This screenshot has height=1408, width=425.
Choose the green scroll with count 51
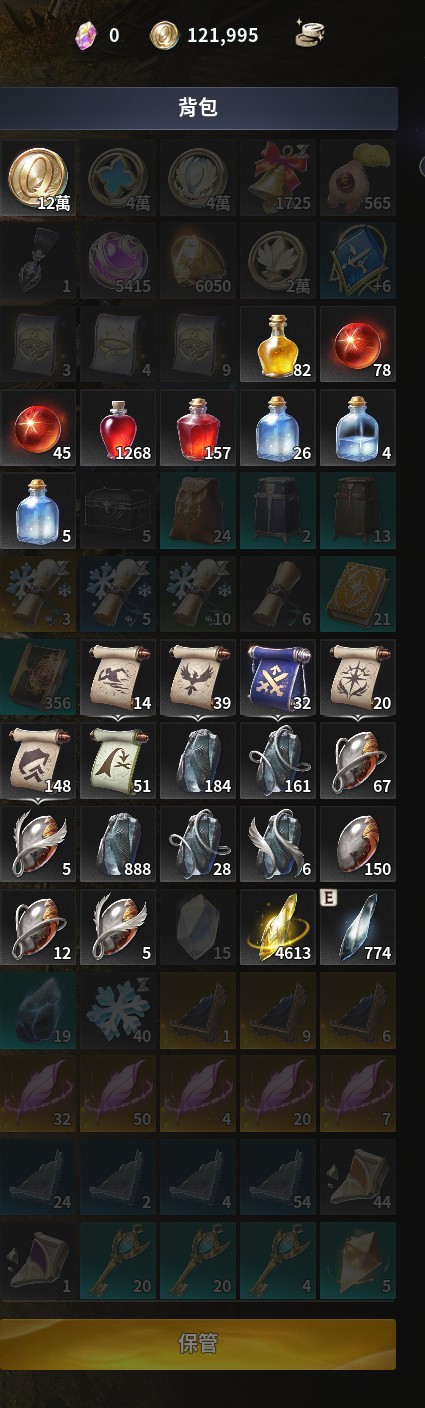click(x=118, y=760)
